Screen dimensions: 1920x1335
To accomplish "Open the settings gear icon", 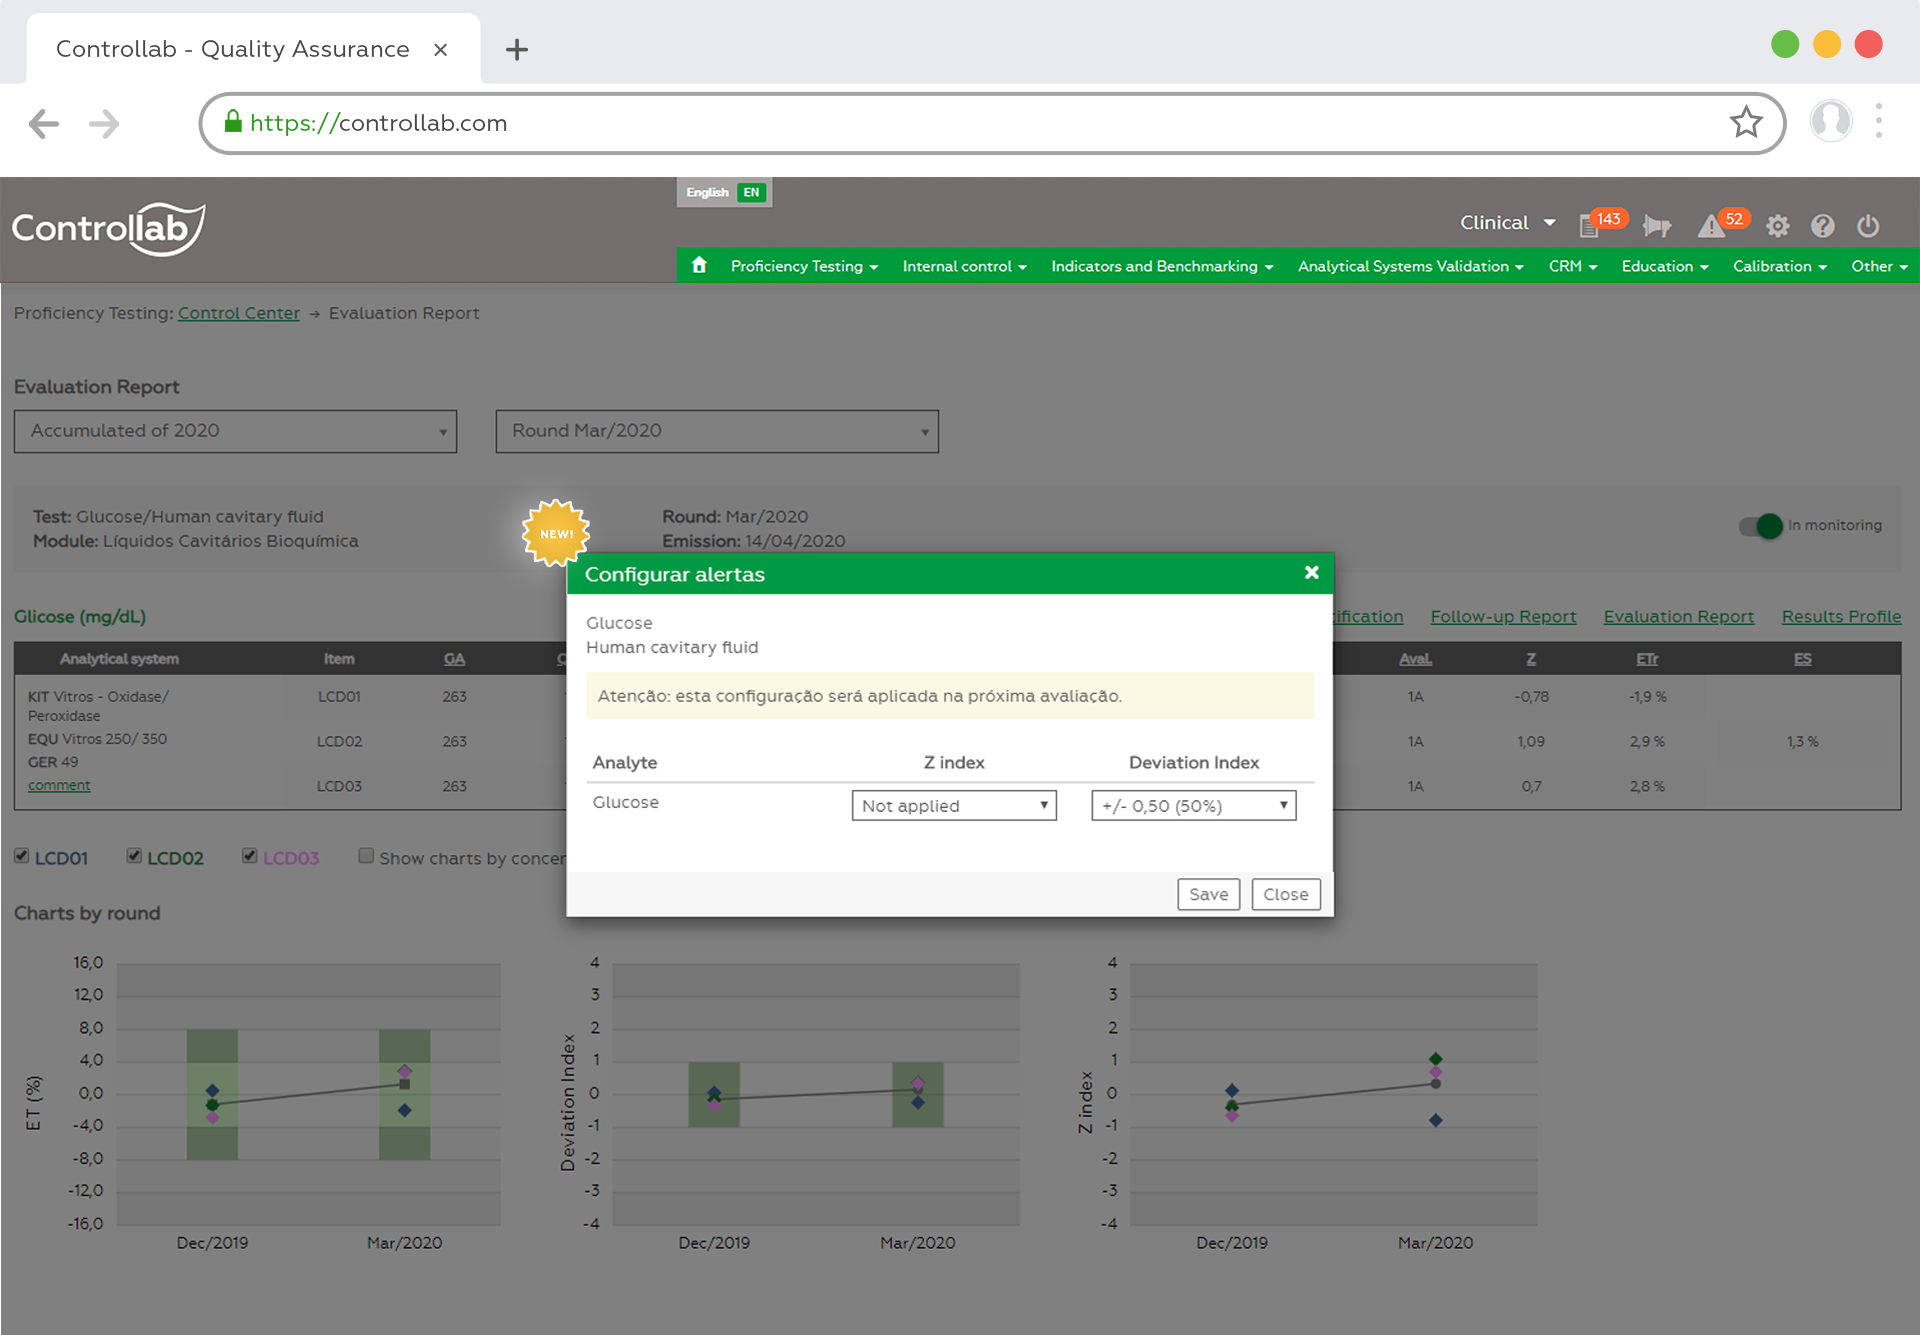I will [1778, 226].
